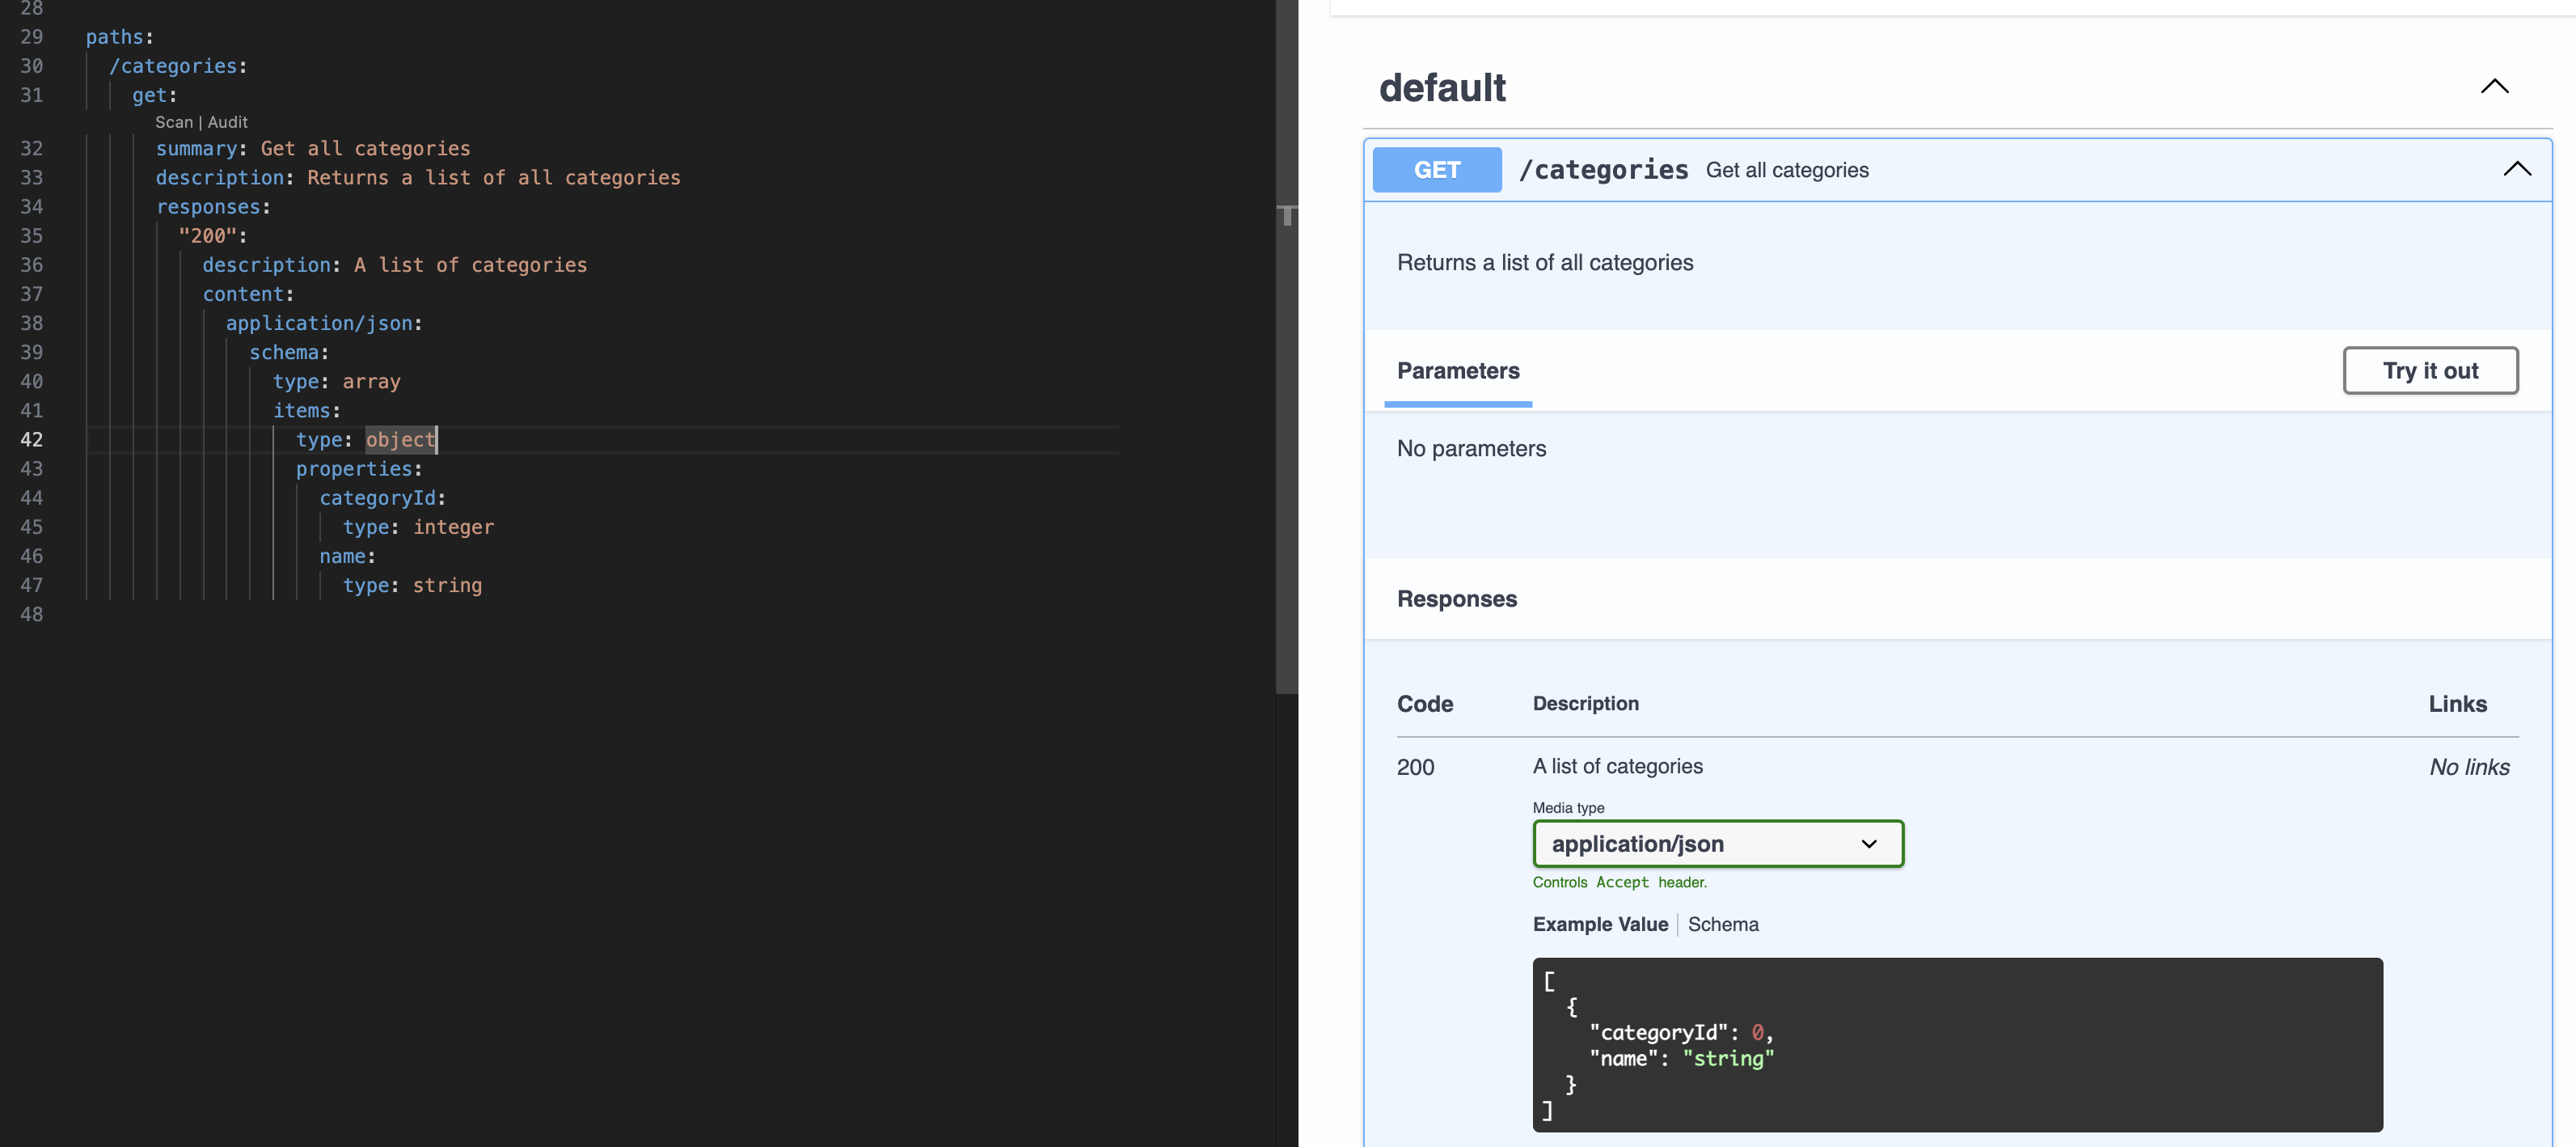Screen dimensions: 2576x1147
Task: Click the Scan code lens link
Action: [173, 122]
